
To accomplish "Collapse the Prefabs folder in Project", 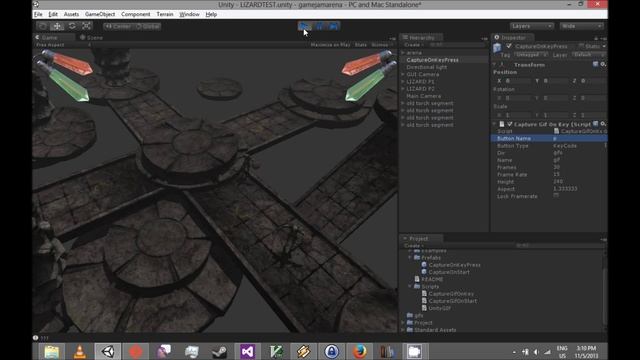I will pos(410,258).
